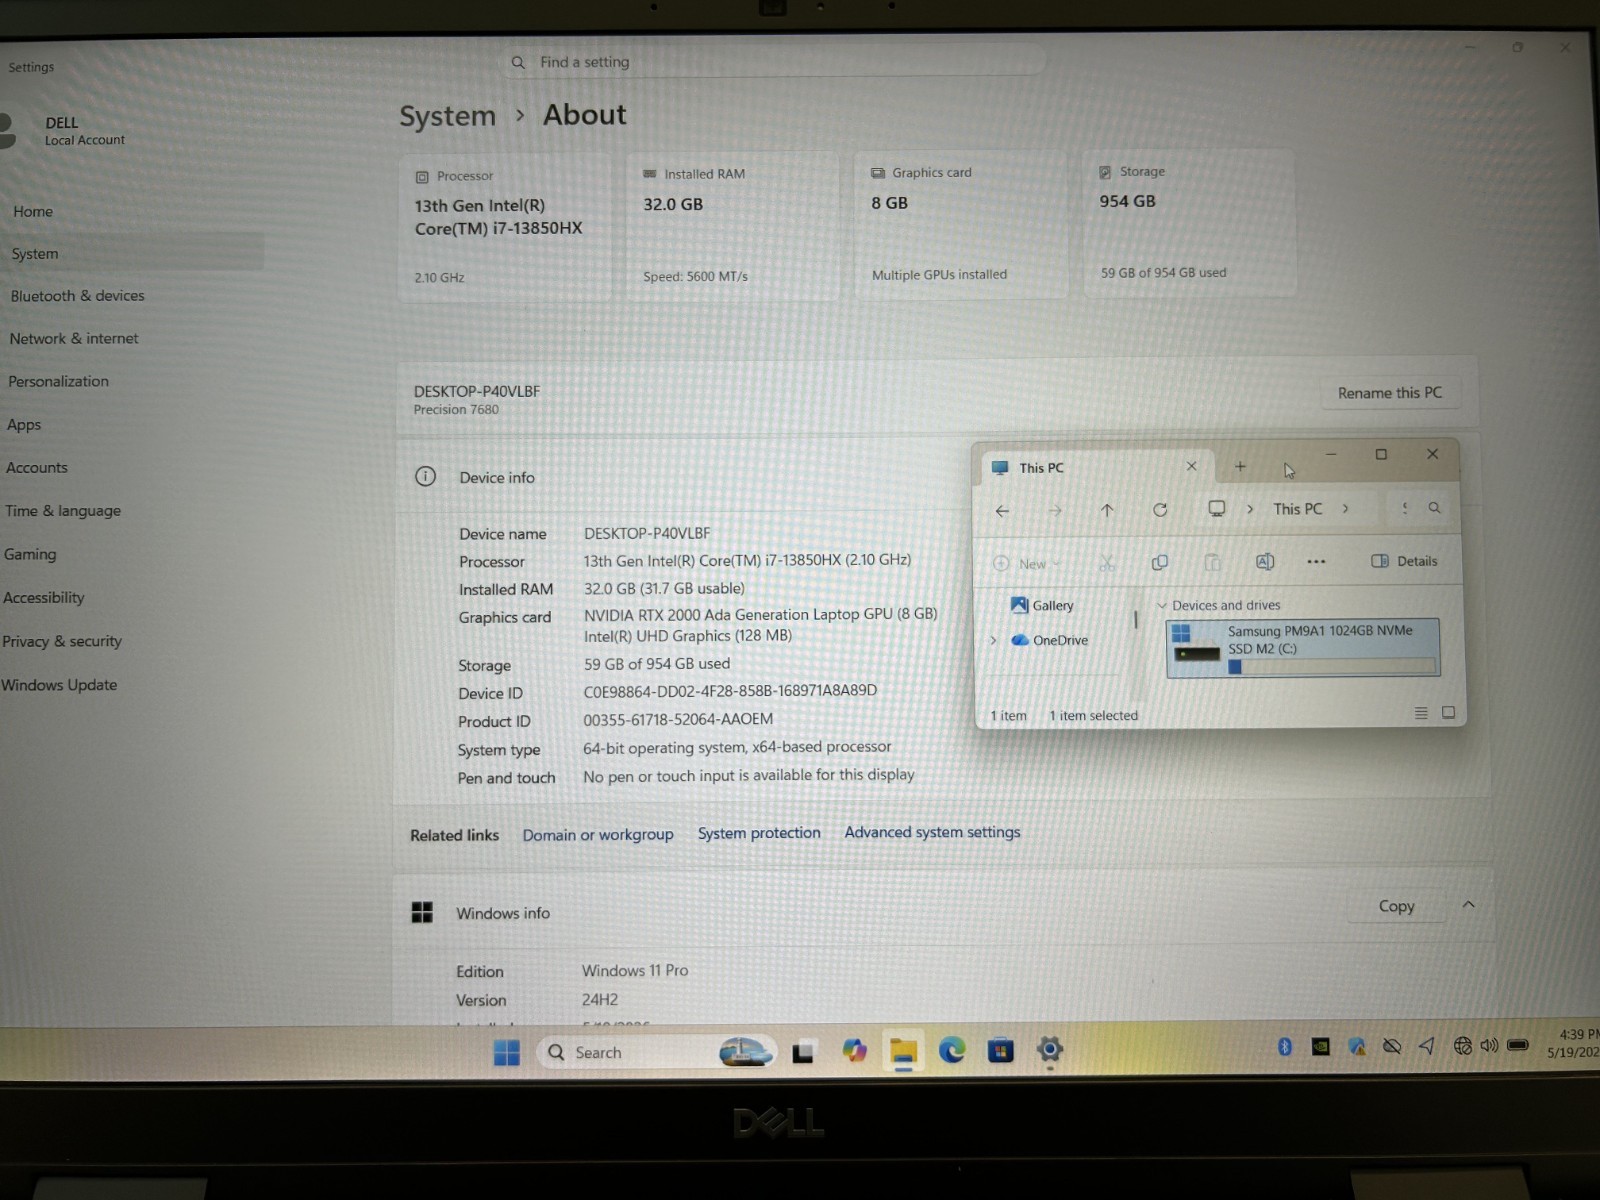Open Task View from the taskbar
Screen dimensions: 1600x1200
coord(803,1052)
